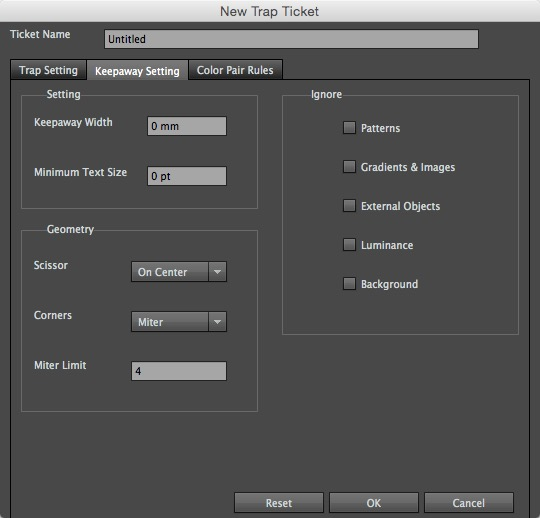This screenshot has width=540, height=518.
Task: Select the Keepaway Setting tab
Action: [137, 71]
